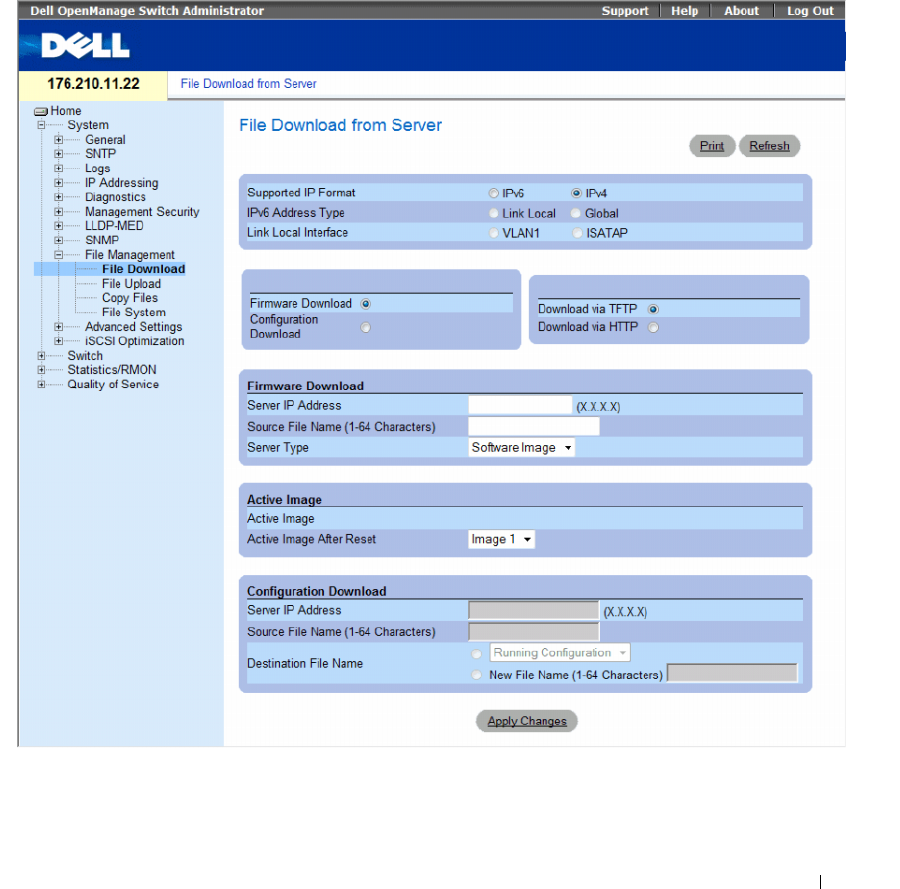
Task: Open the Active Image After Reset dropdown
Action: click(502, 539)
